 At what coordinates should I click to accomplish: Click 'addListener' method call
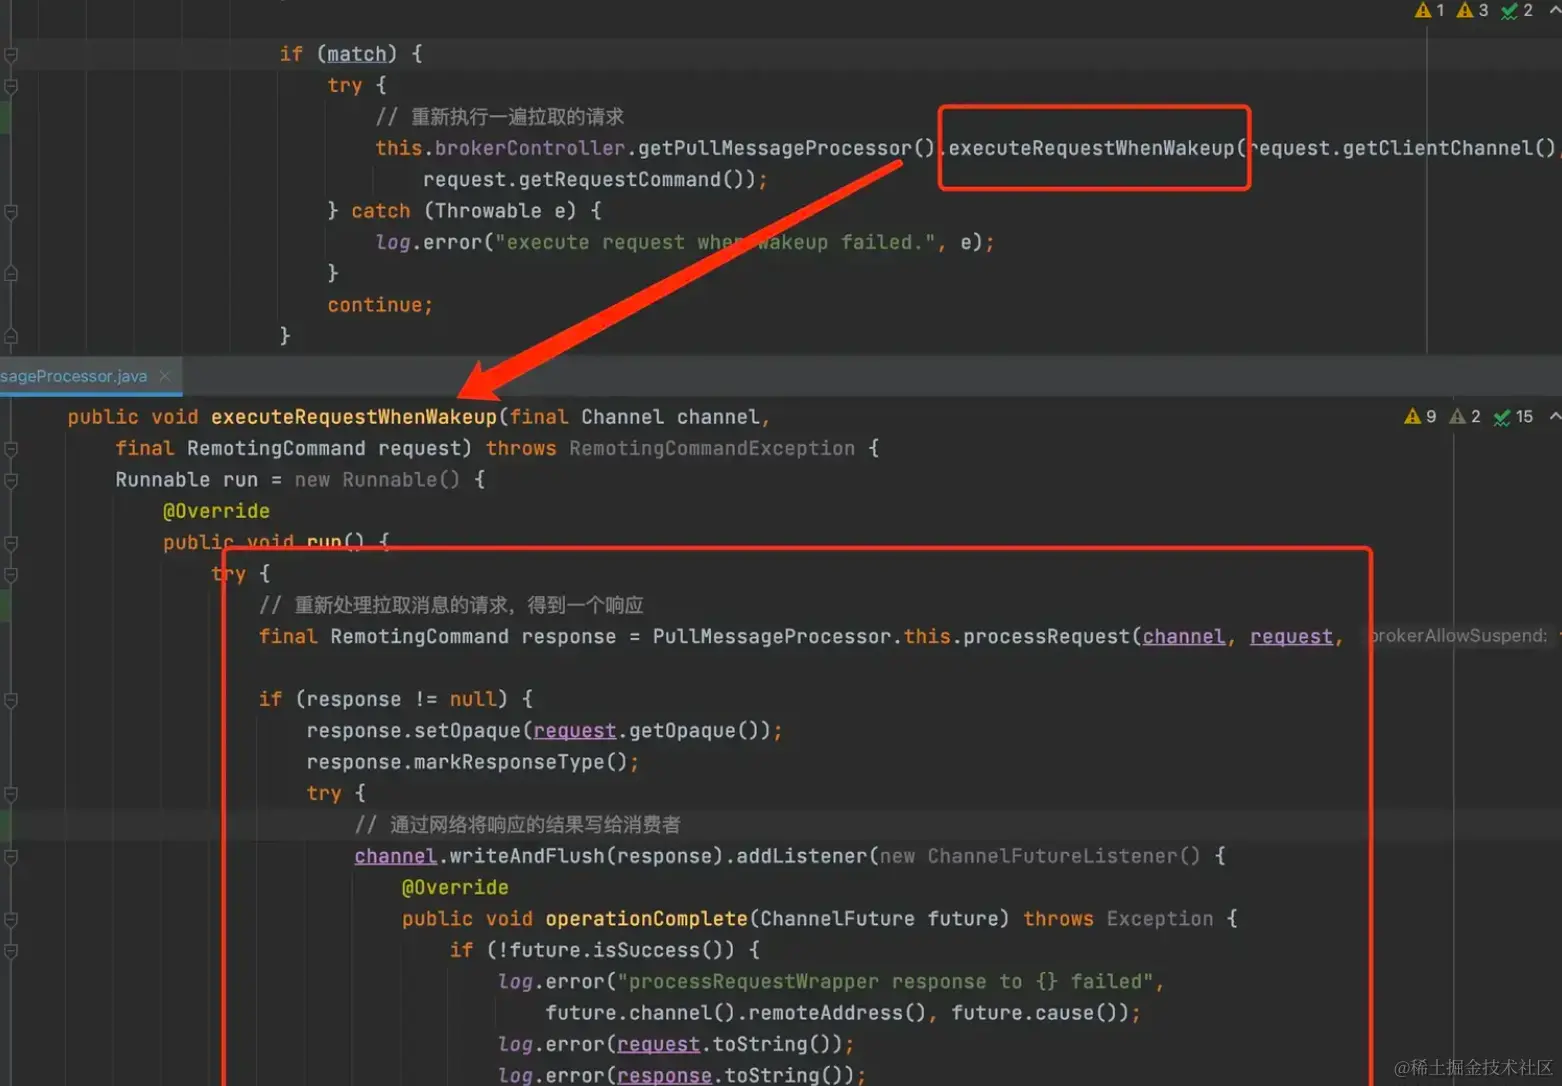(x=802, y=857)
